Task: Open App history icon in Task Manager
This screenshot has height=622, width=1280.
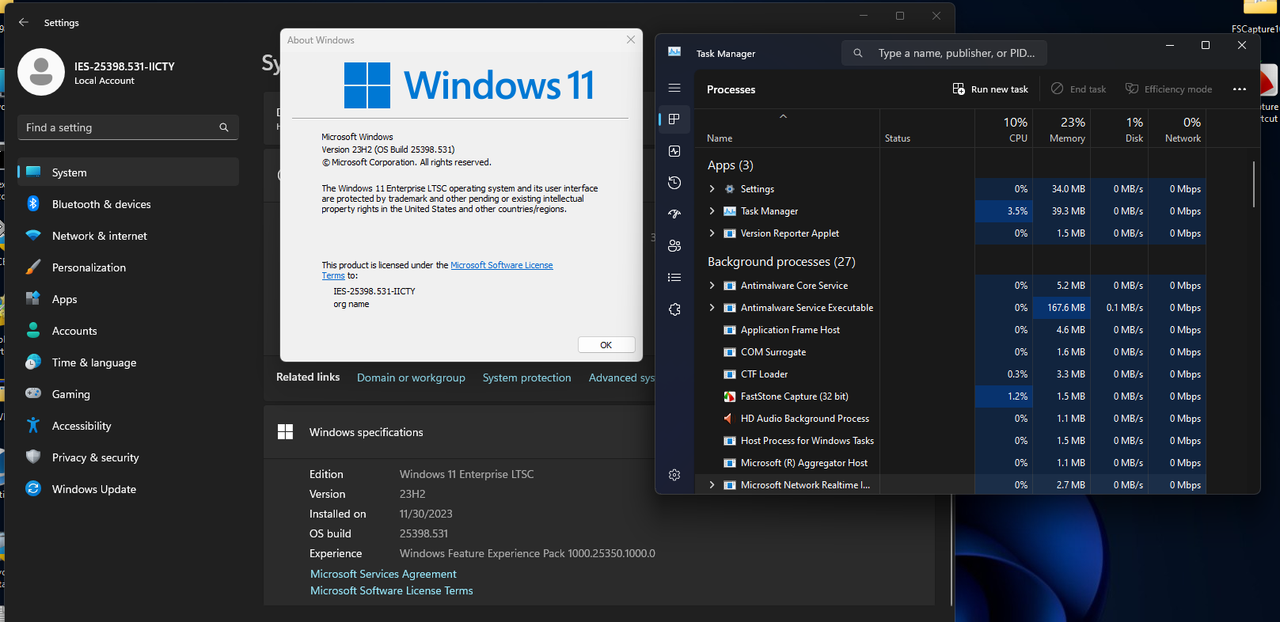Action: (x=674, y=183)
